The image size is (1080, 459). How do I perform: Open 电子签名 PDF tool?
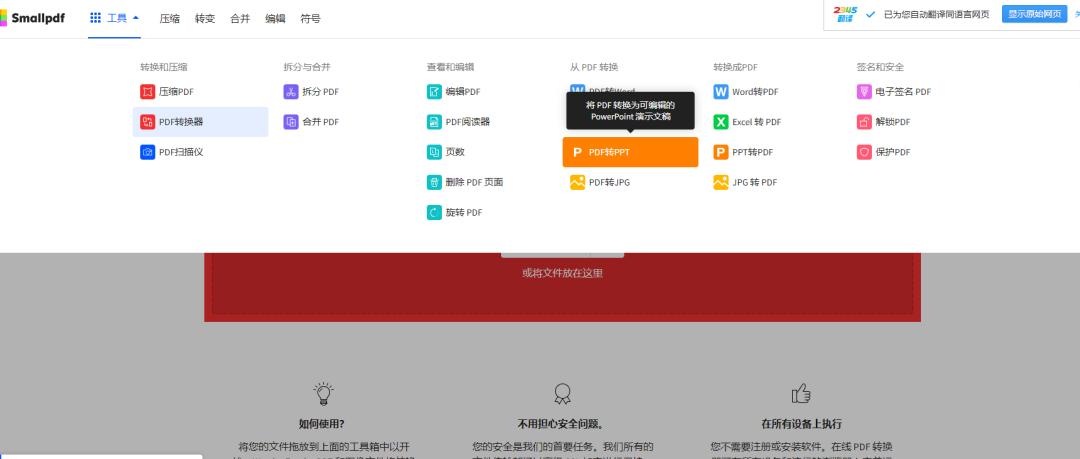pyautogui.click(x=903, y=92)
